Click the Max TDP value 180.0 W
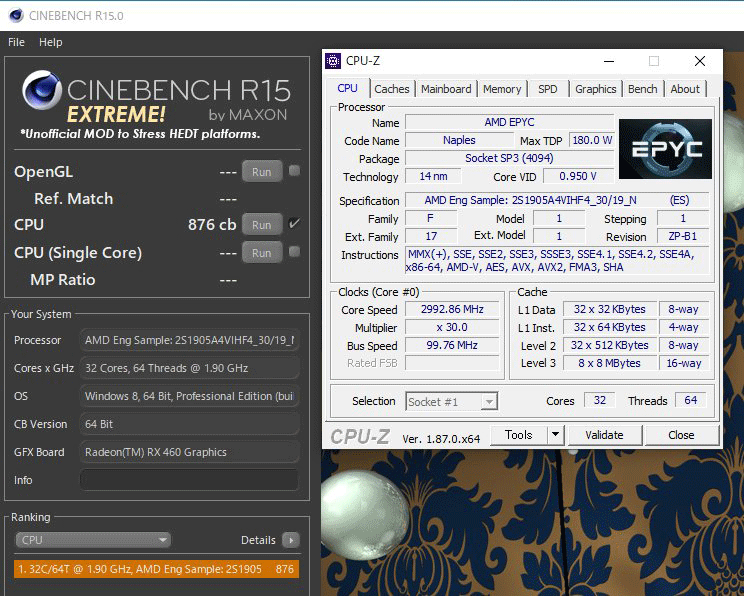 click(x=592, y=140)
